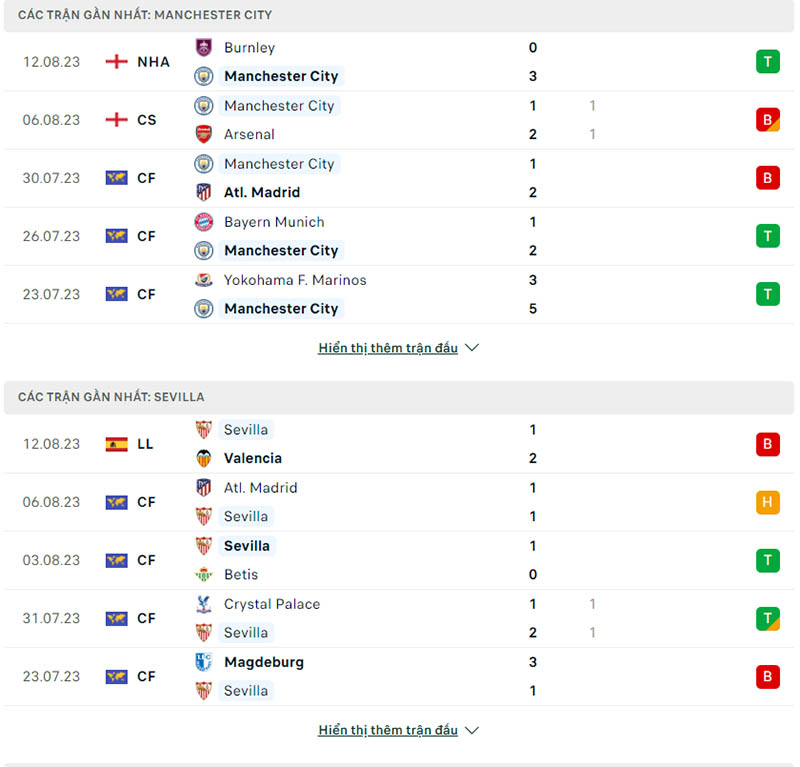
Task: Click the 'Các trận gần nhất: Sevilla' header
Action: pos(111,397)
